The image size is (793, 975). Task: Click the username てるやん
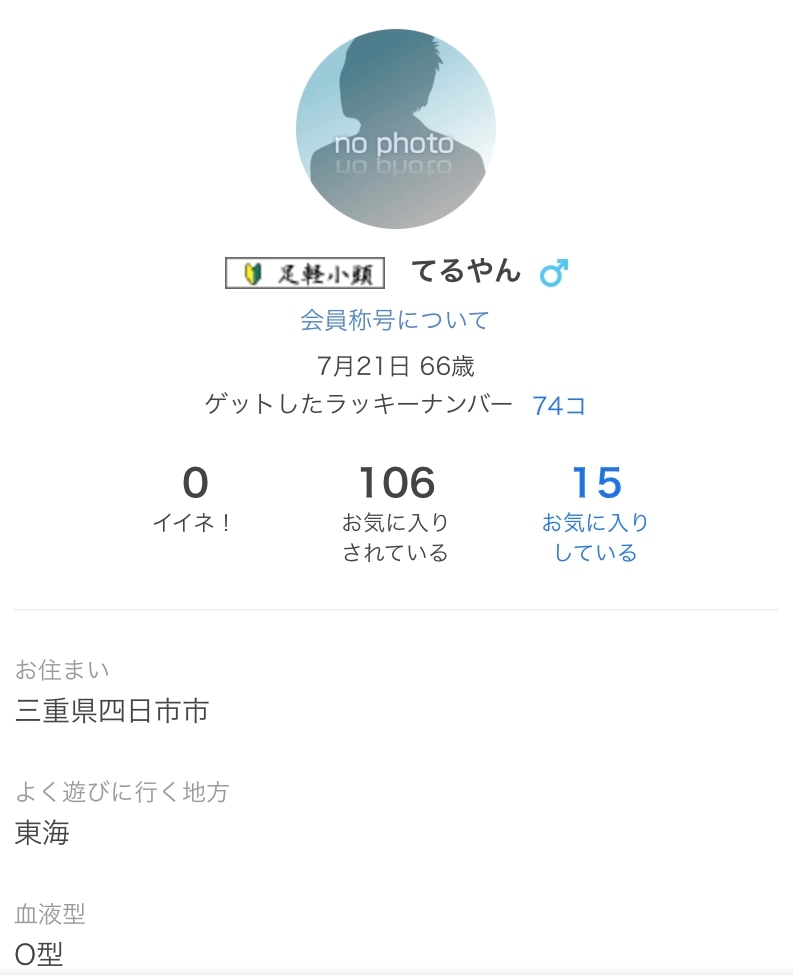[x=466, y=271]
